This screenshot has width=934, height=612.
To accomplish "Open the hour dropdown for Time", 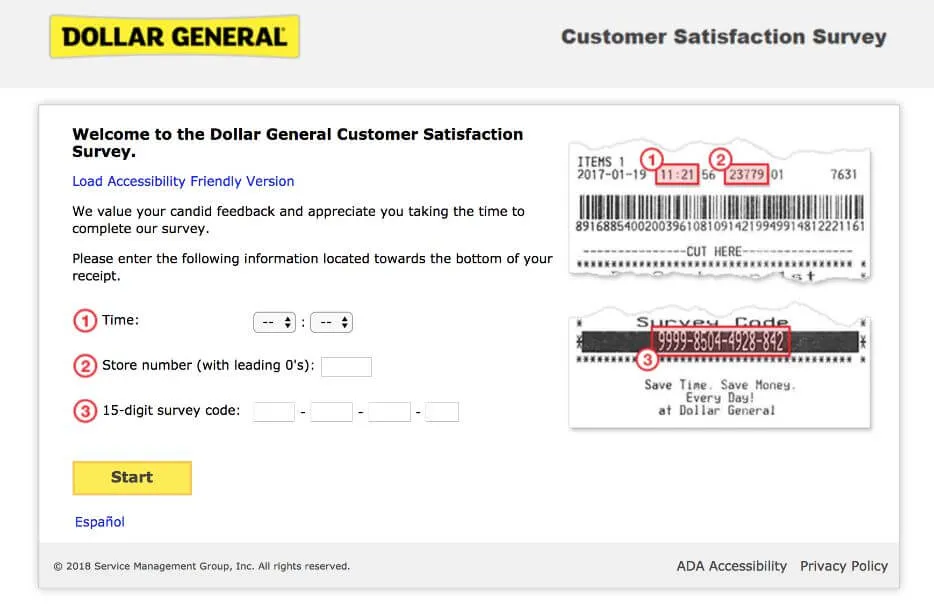I will pyautogui.click(x=274, y=321).
